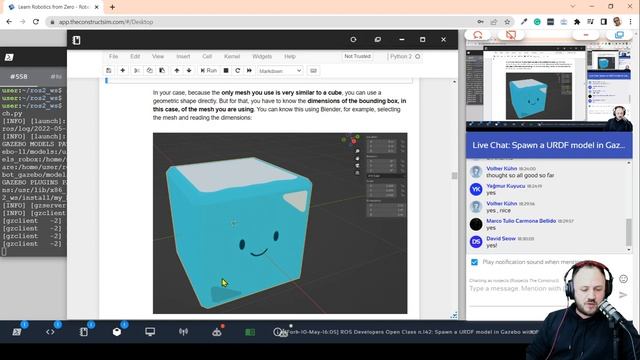Save the notebook with the floppy icon

click(x=109, y=71)
